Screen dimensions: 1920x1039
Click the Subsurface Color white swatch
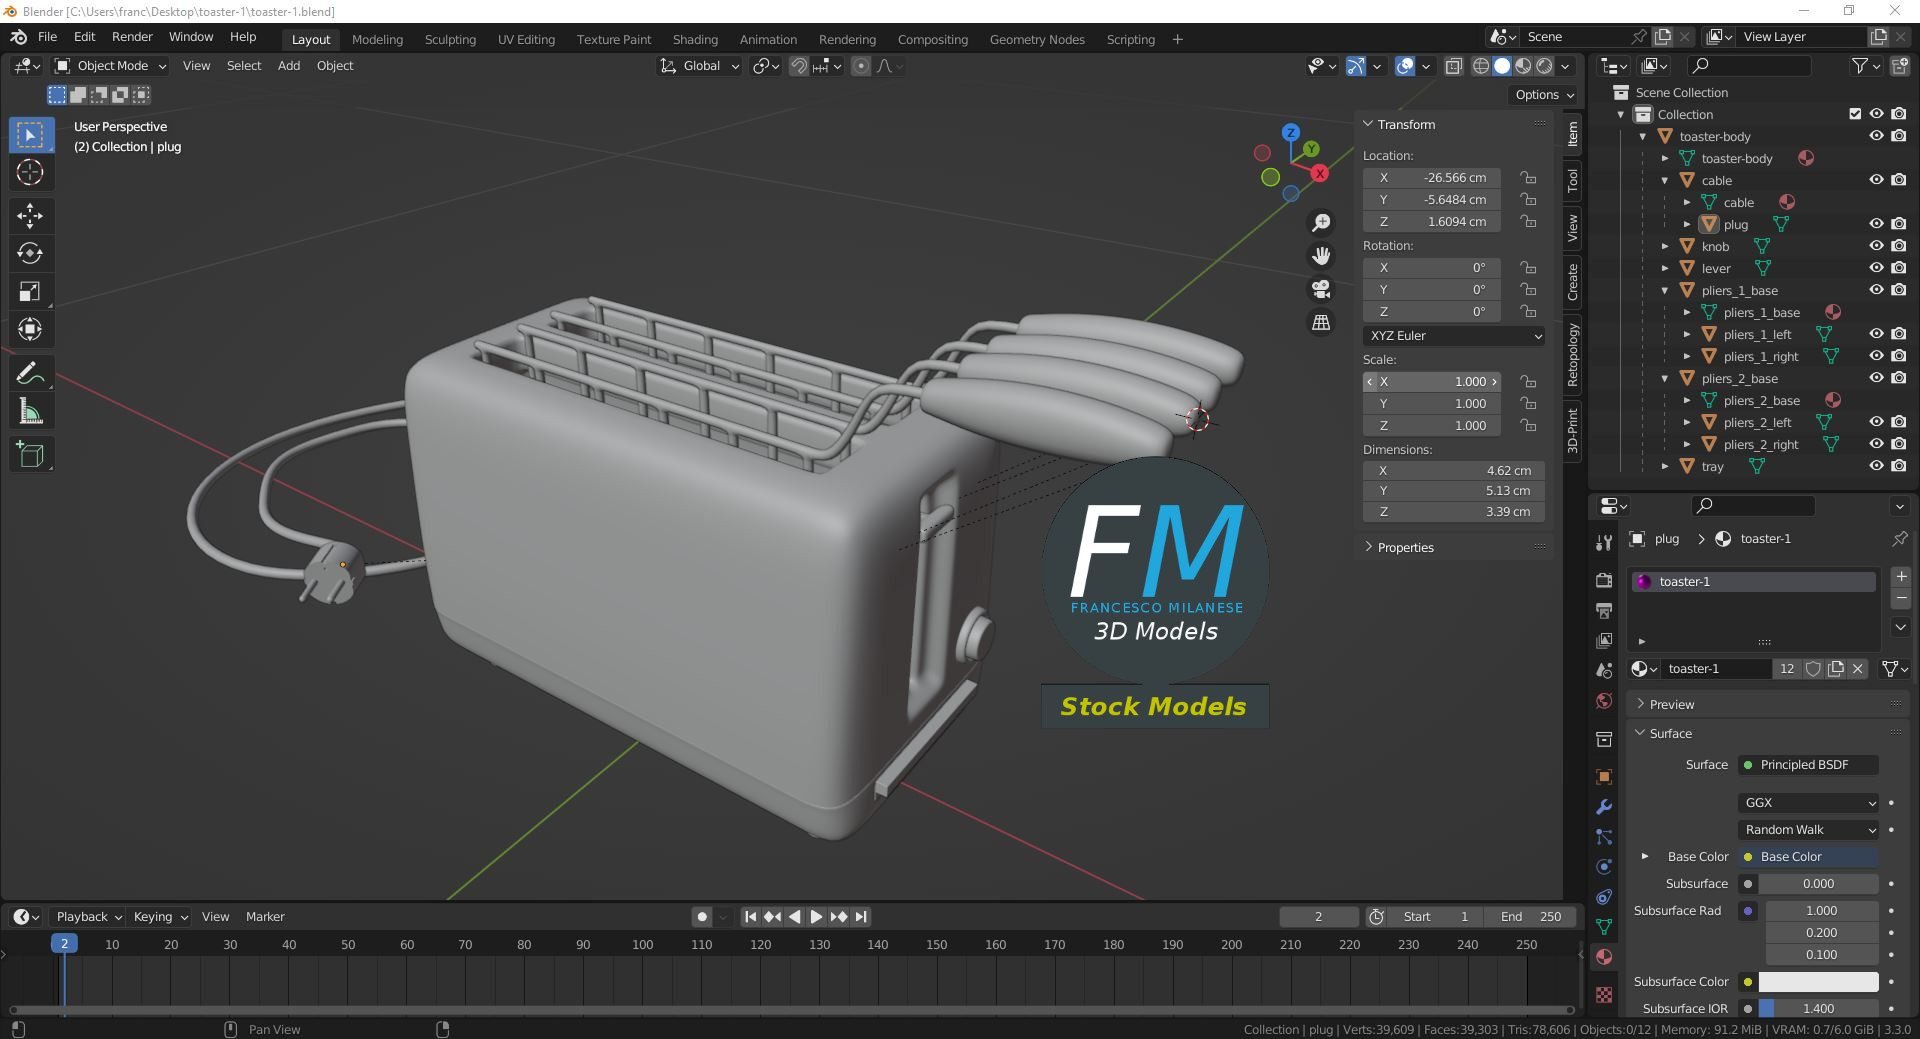(x=1819, y=982)
